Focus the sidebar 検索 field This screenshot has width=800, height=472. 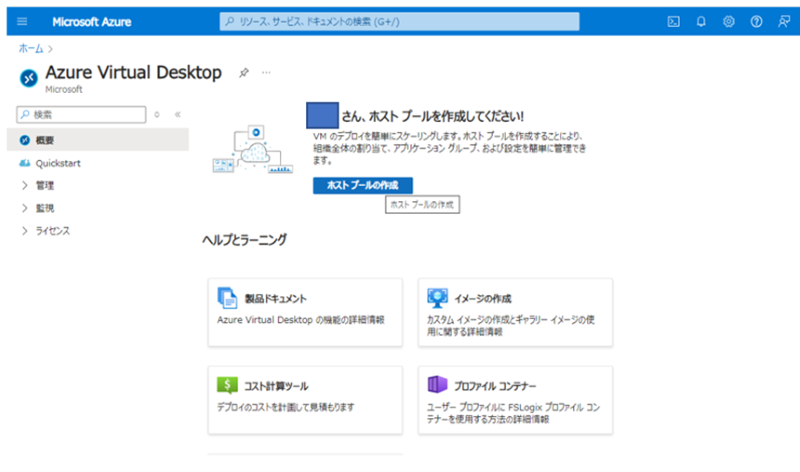coord(81,114)
